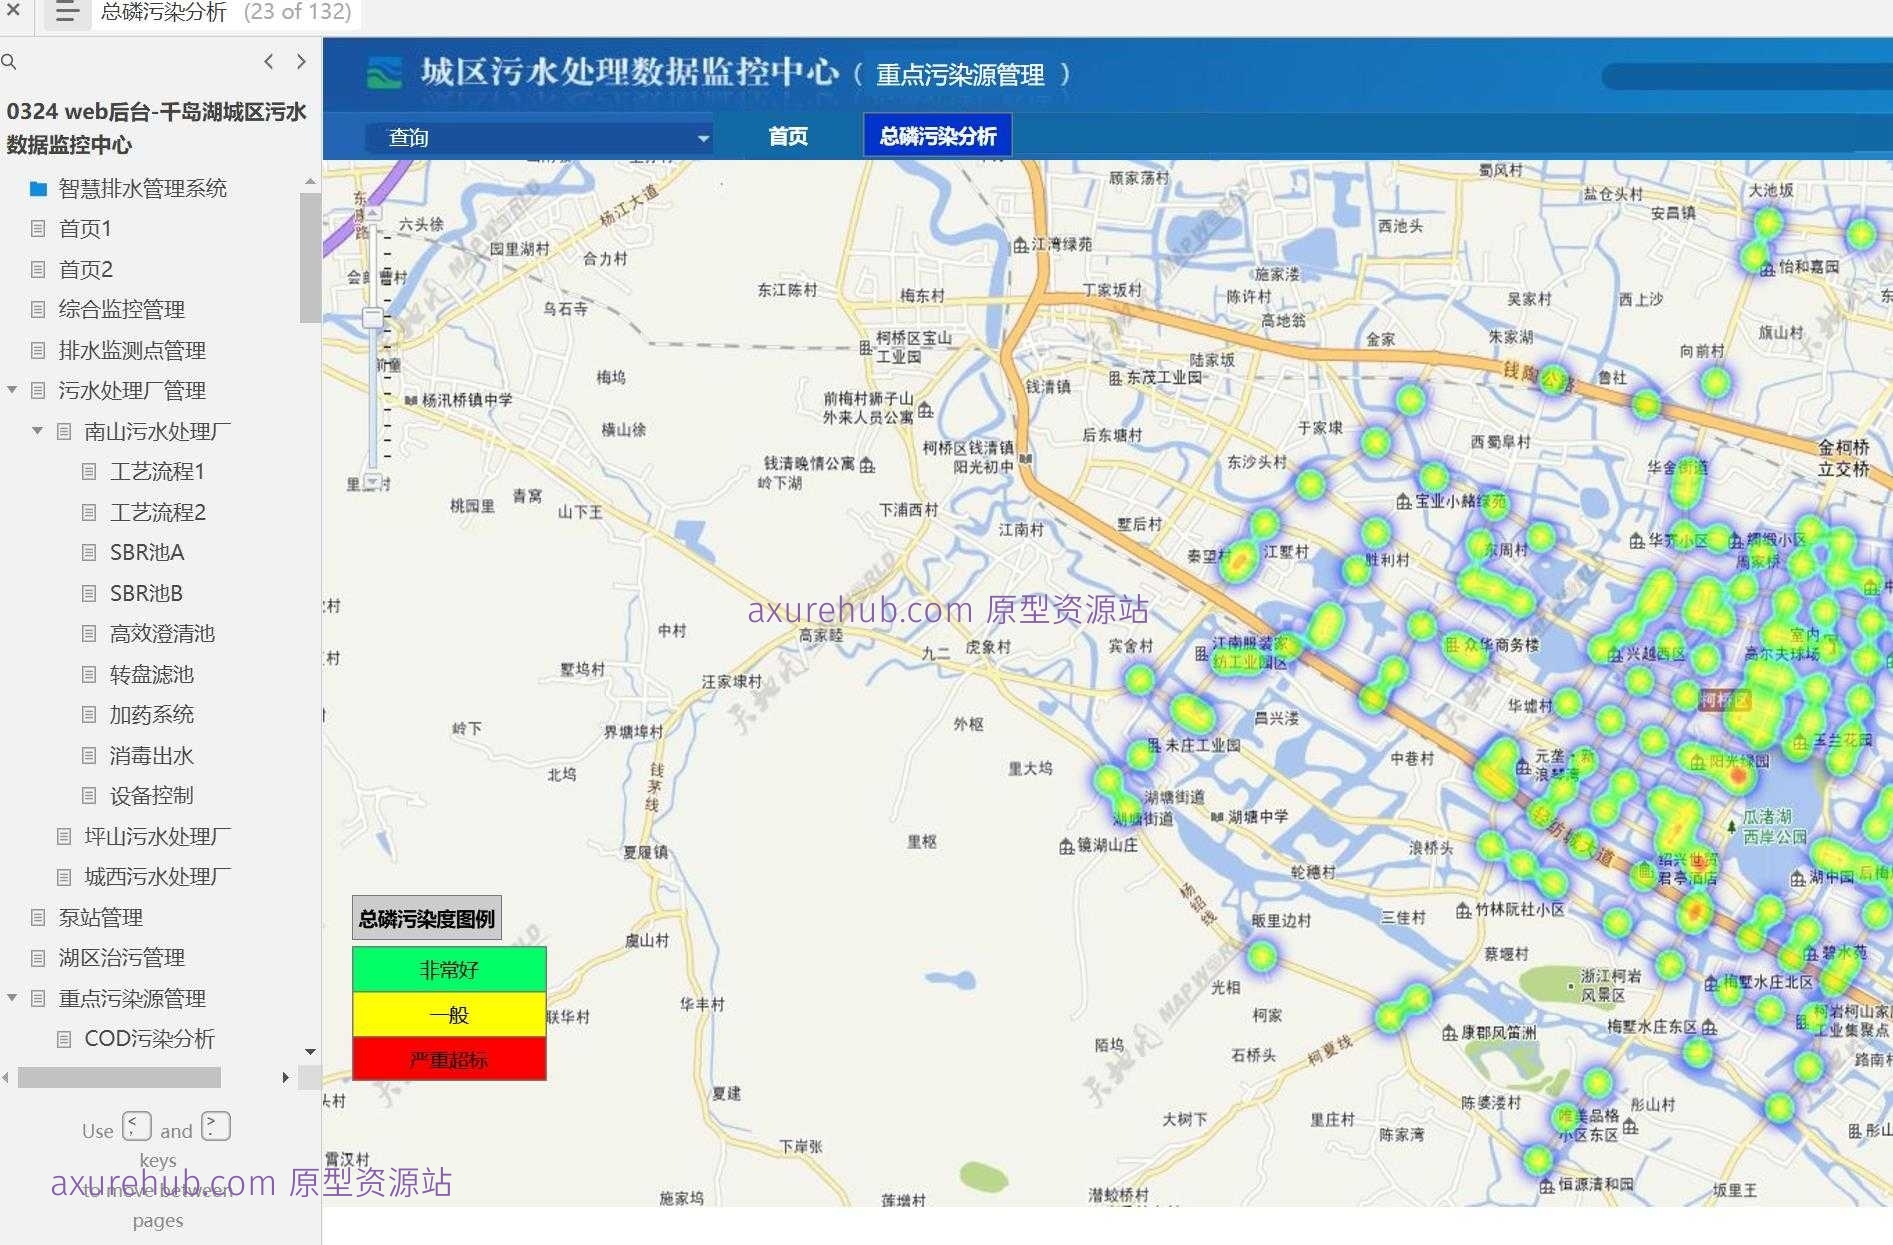Click the page icon next to 泵站管理

pos(38,917)
